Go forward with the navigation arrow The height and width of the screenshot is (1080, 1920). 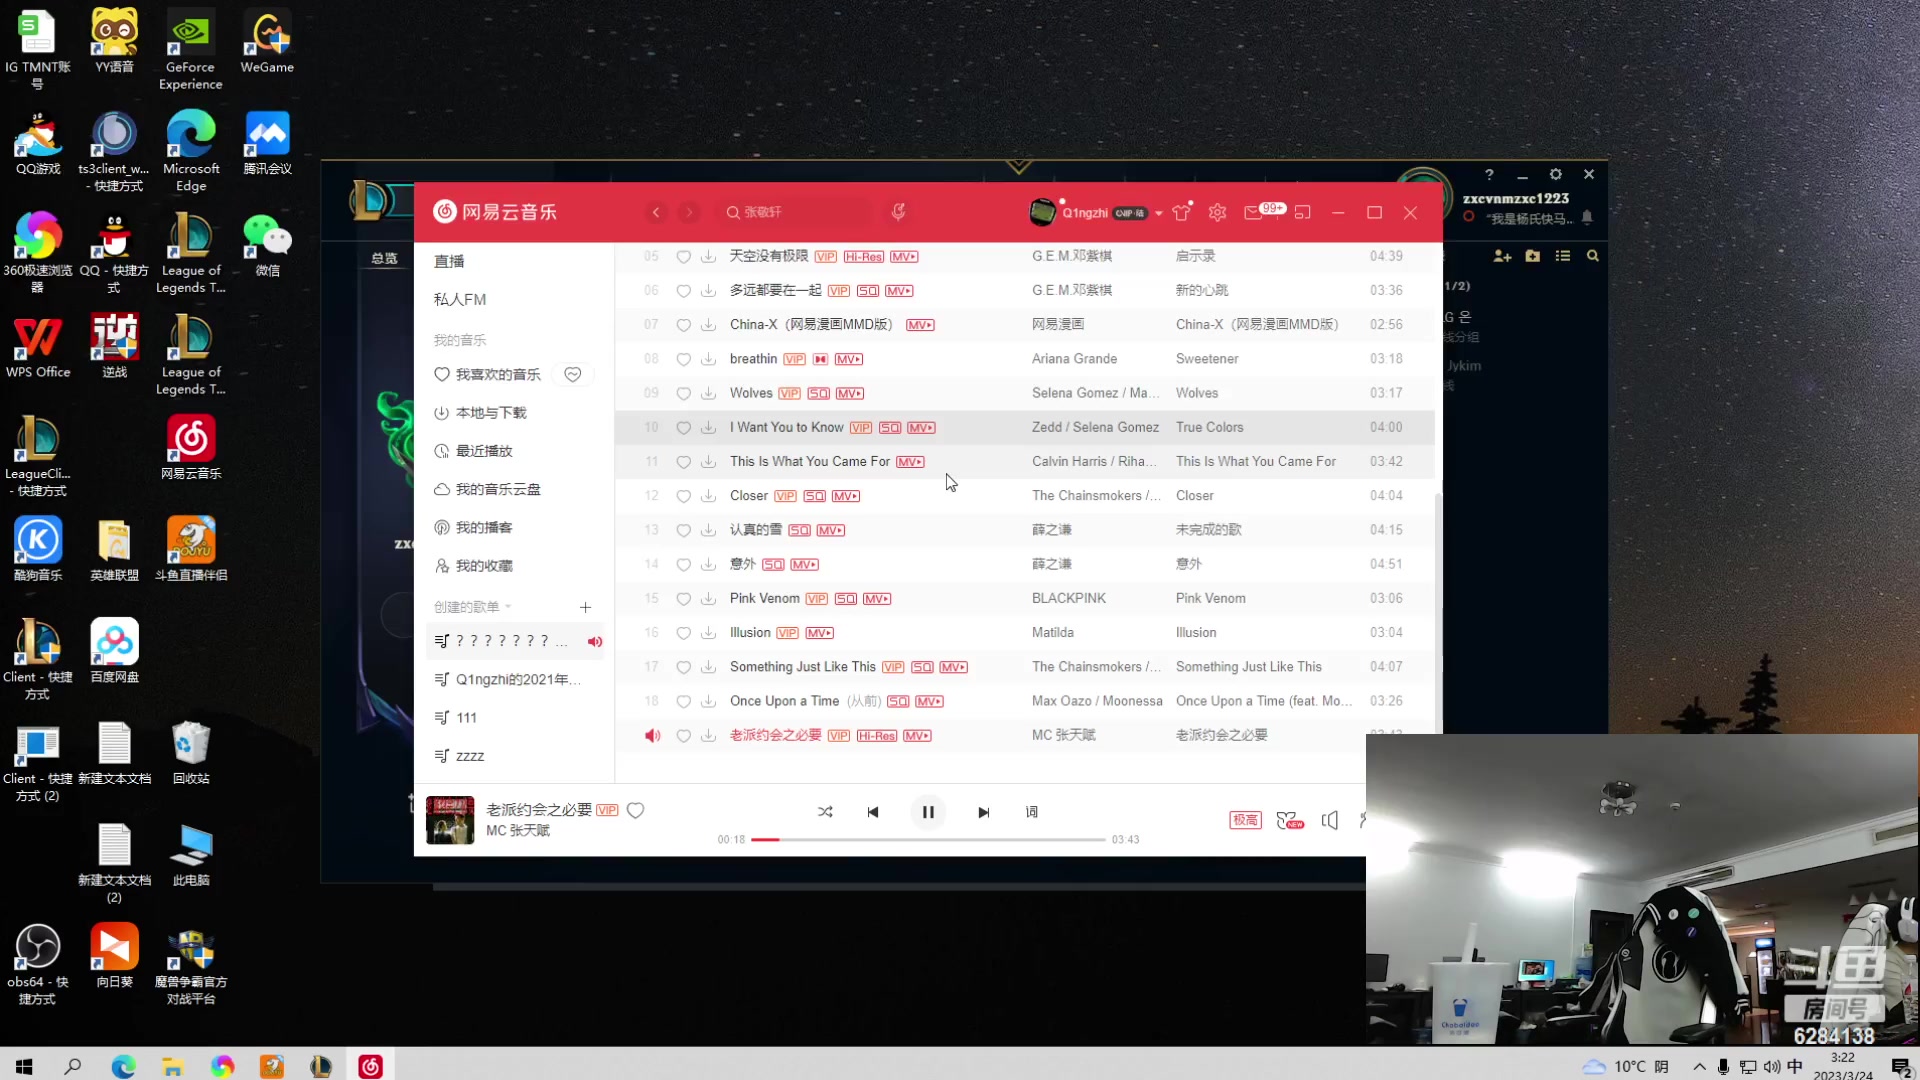(x=689, y=212)
